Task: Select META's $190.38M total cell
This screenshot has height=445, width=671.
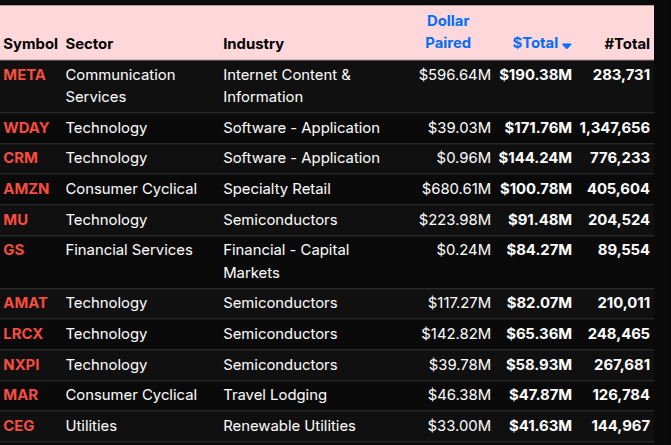Action: pos(535,75)
